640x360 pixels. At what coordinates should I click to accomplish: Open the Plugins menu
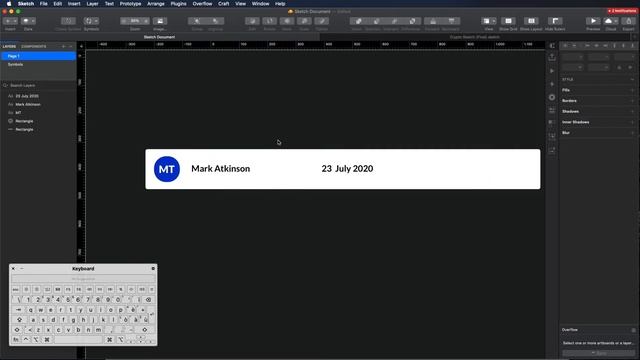pyautogui.click(x=178, y=4)
